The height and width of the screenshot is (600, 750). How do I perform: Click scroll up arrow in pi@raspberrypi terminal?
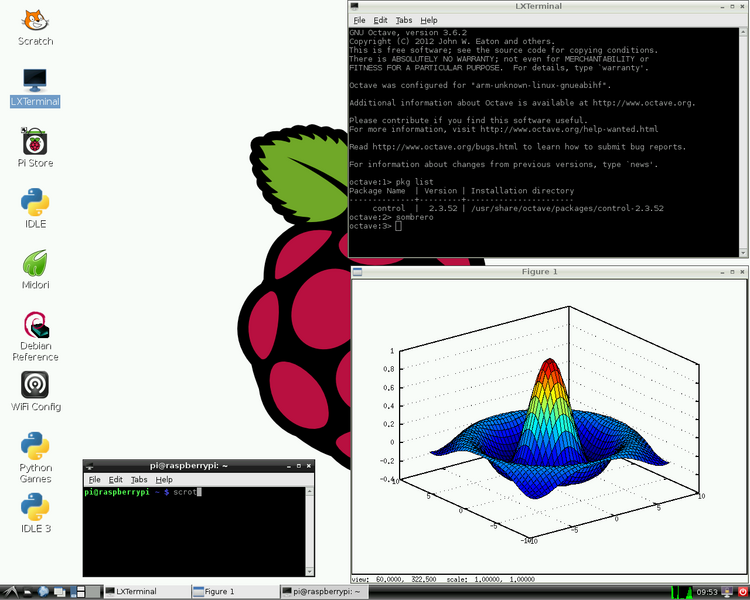pyautogui.click(x=309, y=491)
